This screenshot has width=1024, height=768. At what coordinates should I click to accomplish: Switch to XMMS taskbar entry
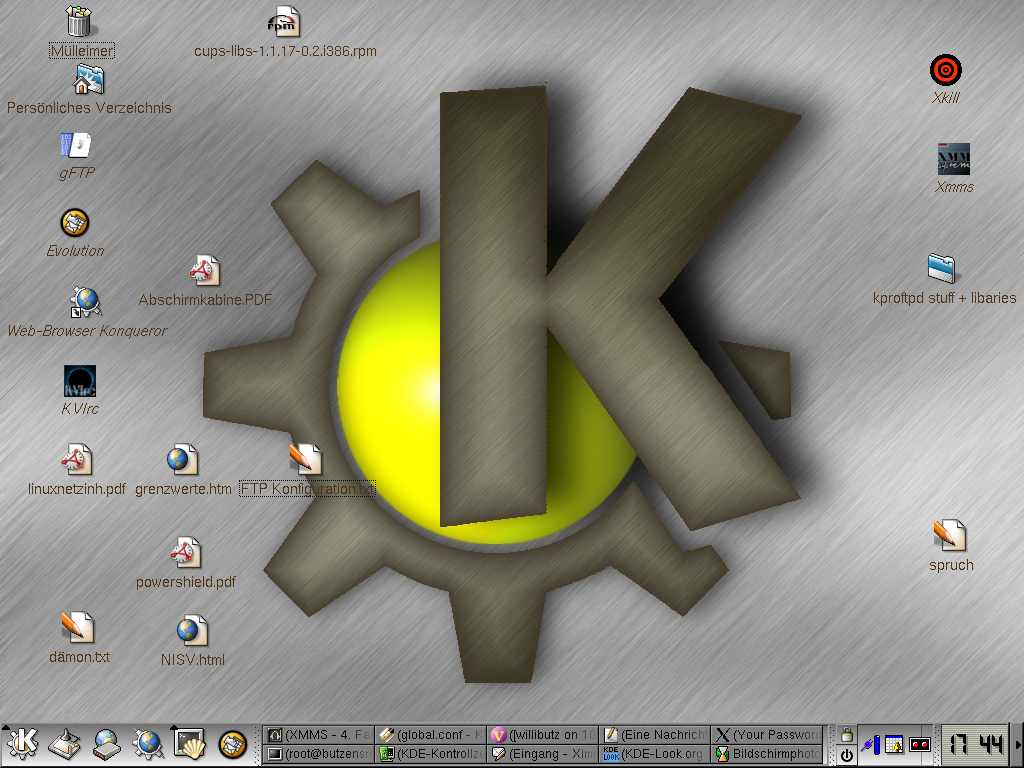pyautogui.click(x=319, y=735)
